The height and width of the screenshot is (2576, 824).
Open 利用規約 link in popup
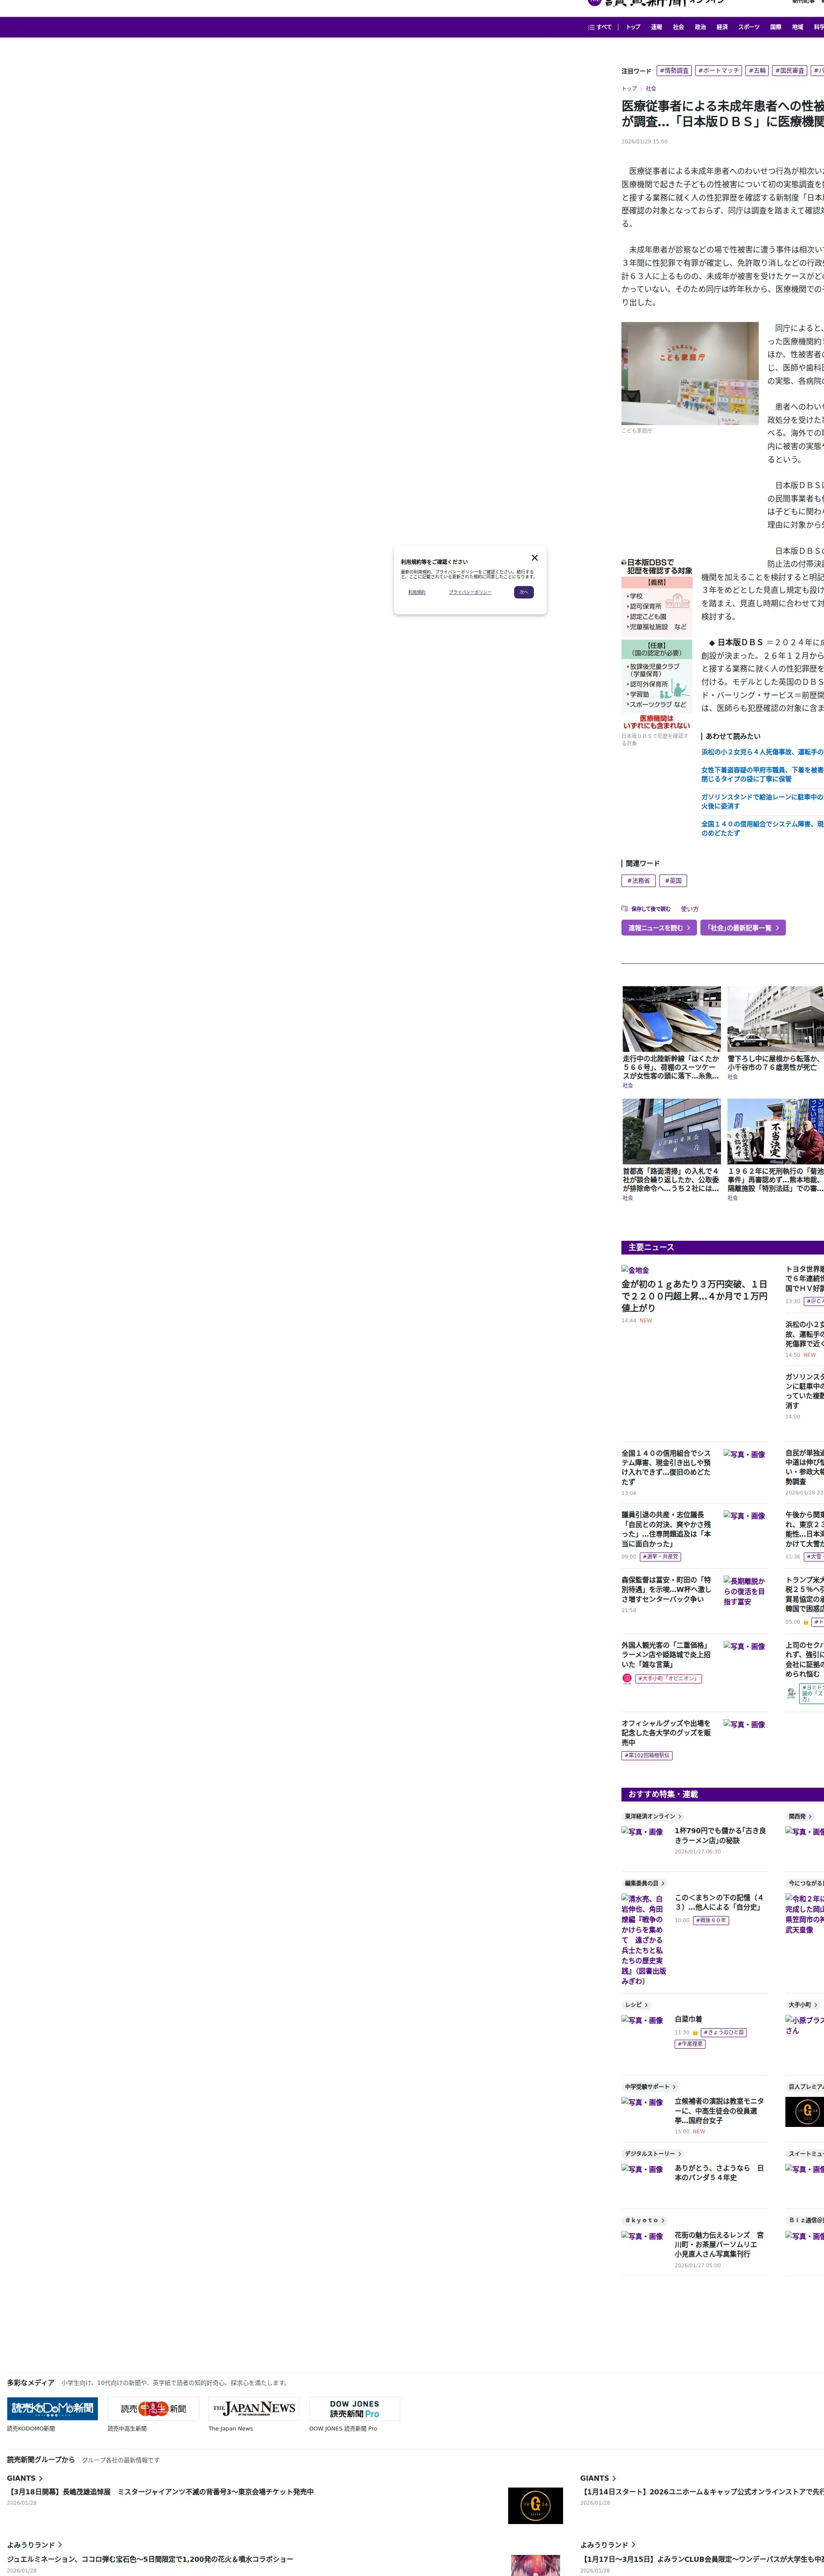pos(416,592)
